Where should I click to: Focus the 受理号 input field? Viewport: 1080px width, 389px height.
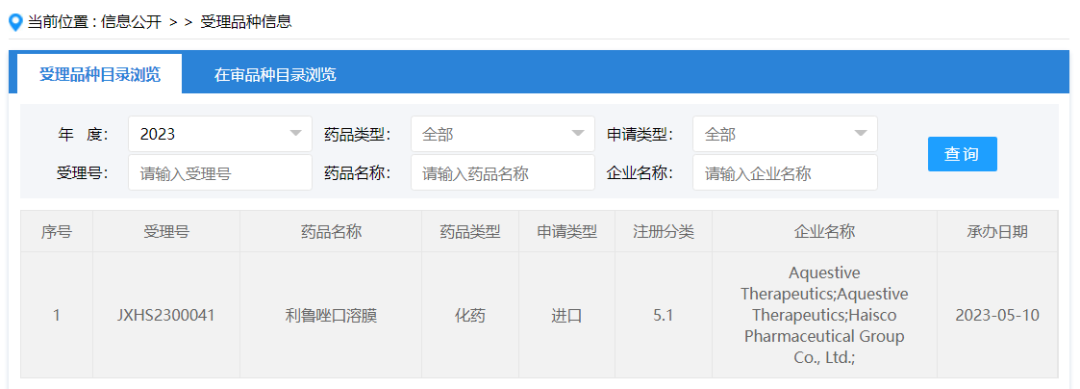[x=220, y=173]
